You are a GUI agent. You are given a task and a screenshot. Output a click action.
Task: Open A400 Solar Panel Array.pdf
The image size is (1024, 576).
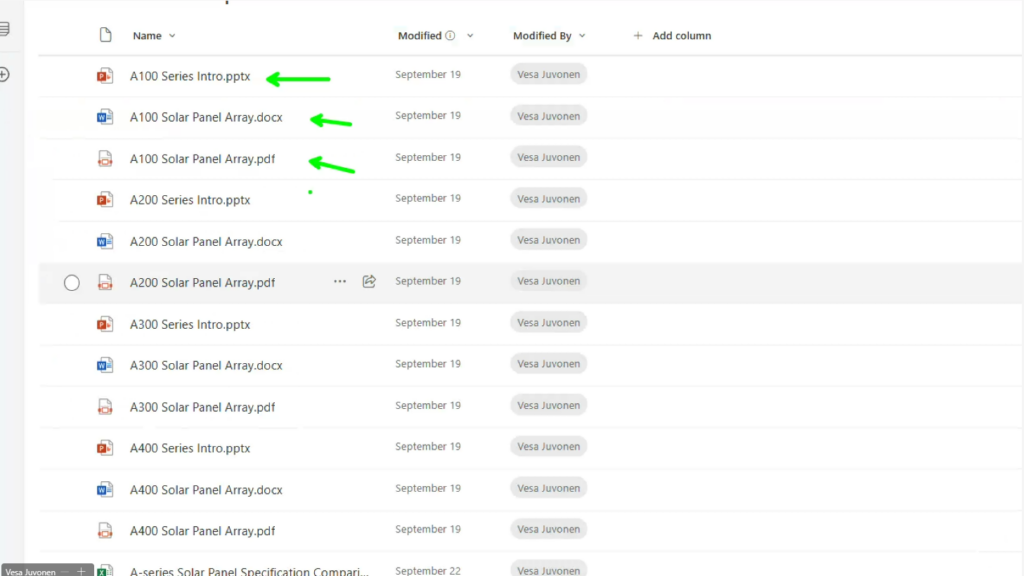(x=202, y=531)
